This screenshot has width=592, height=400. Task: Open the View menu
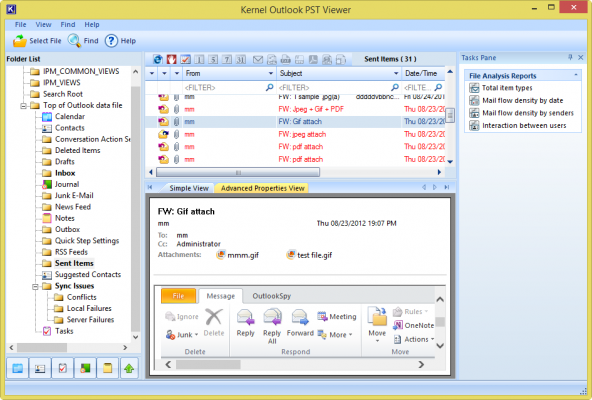43,25
